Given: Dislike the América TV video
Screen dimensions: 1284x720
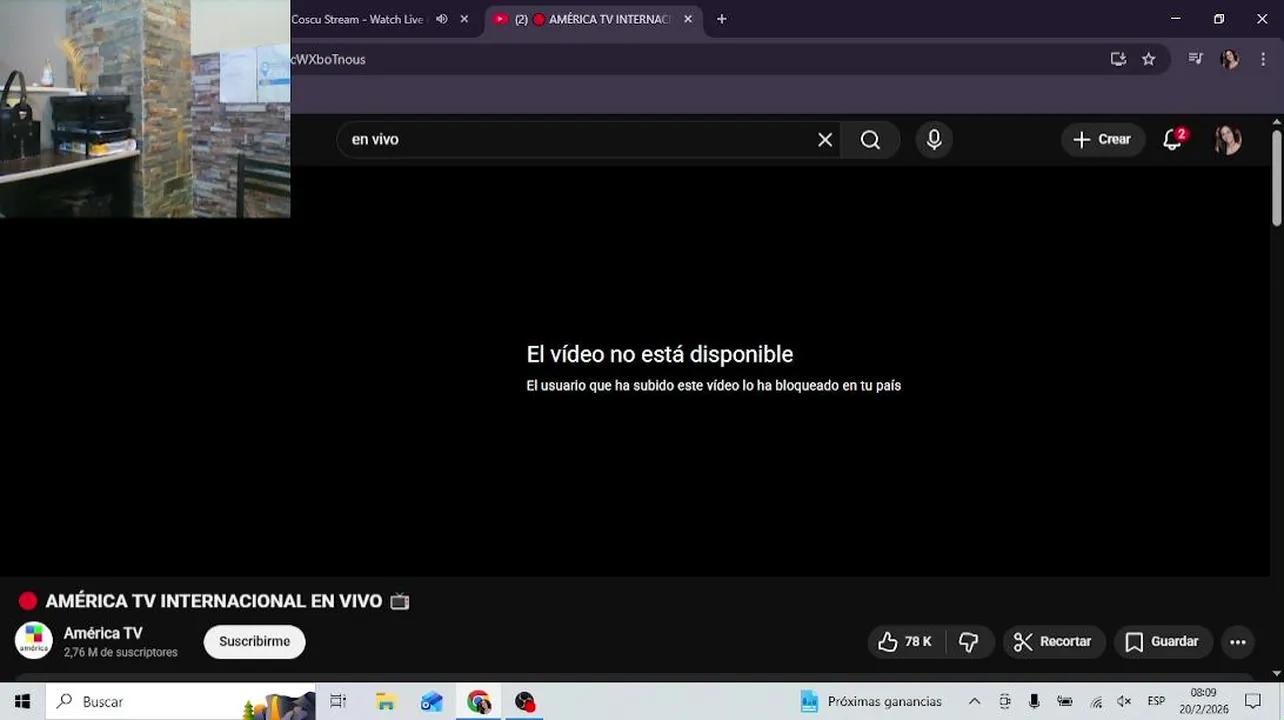Looking at the screenshot, I should pyautogui.click(x=969, y=642).
